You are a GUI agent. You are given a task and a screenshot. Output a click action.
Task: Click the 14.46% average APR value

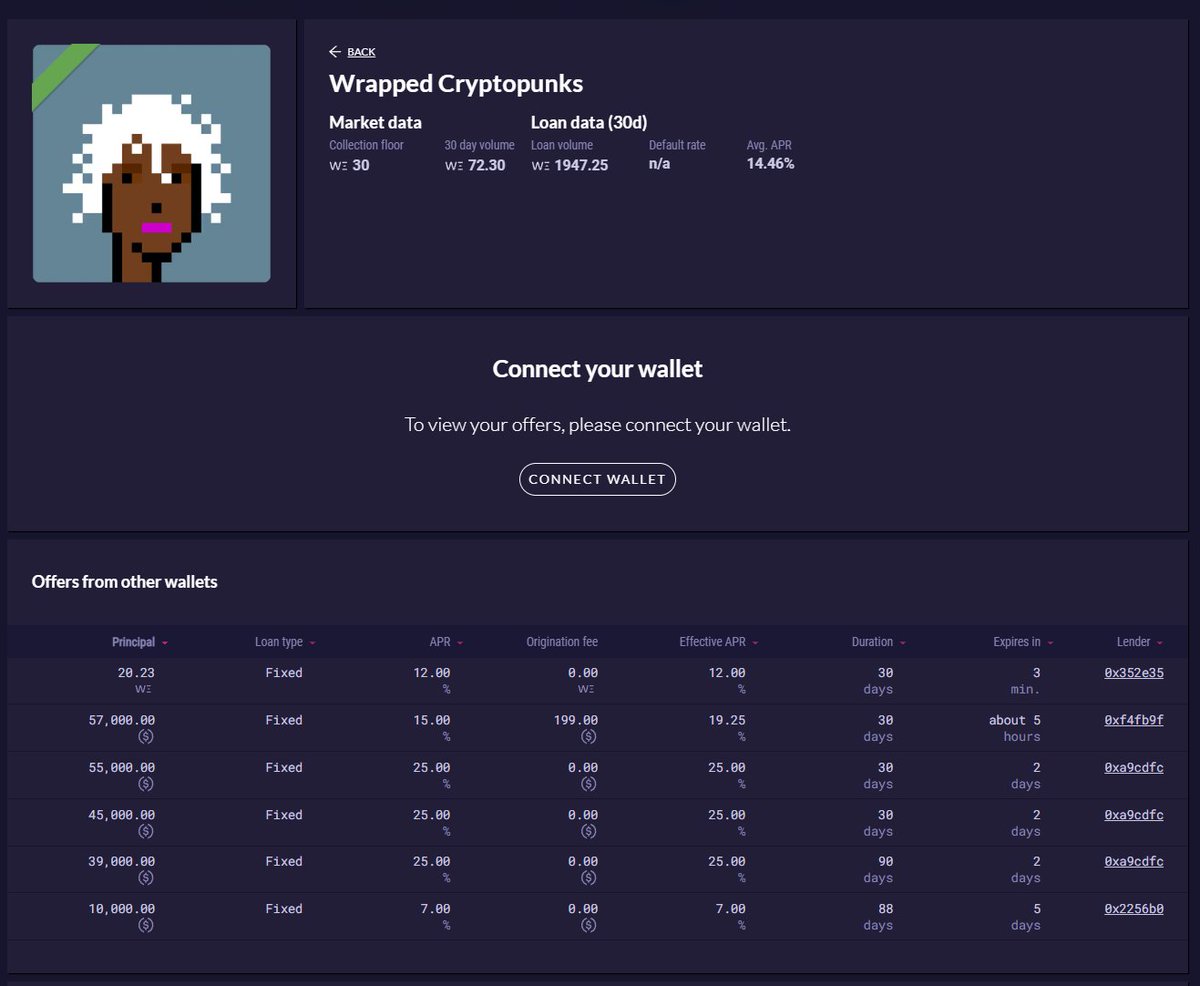point(770,164)
